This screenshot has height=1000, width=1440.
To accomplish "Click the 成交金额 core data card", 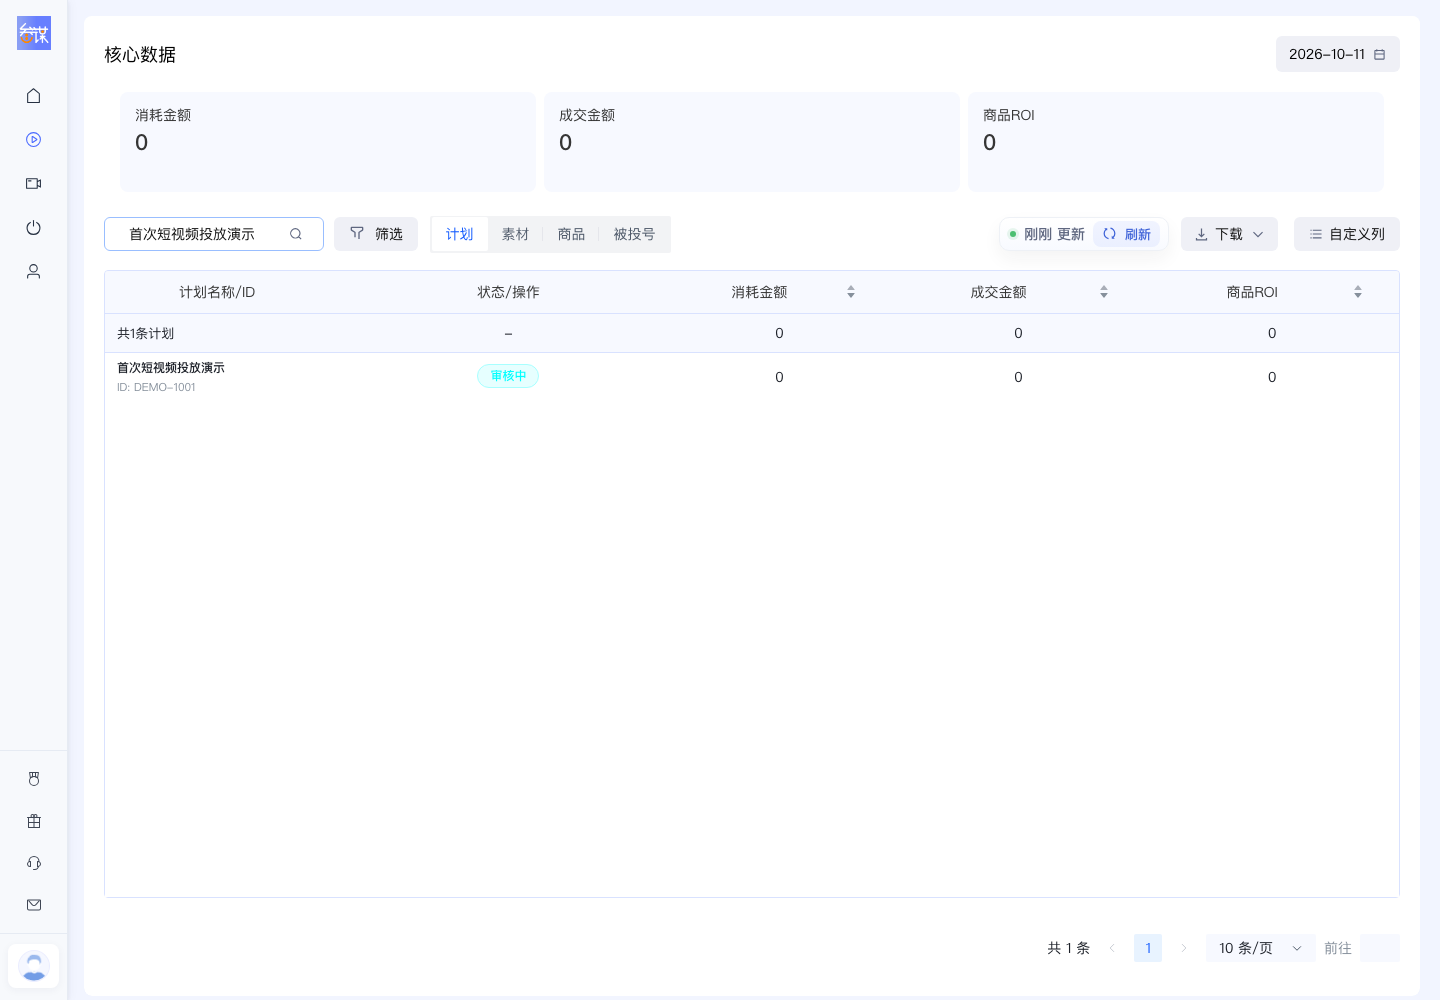I will pyautogui.click(x=752, y=142).
